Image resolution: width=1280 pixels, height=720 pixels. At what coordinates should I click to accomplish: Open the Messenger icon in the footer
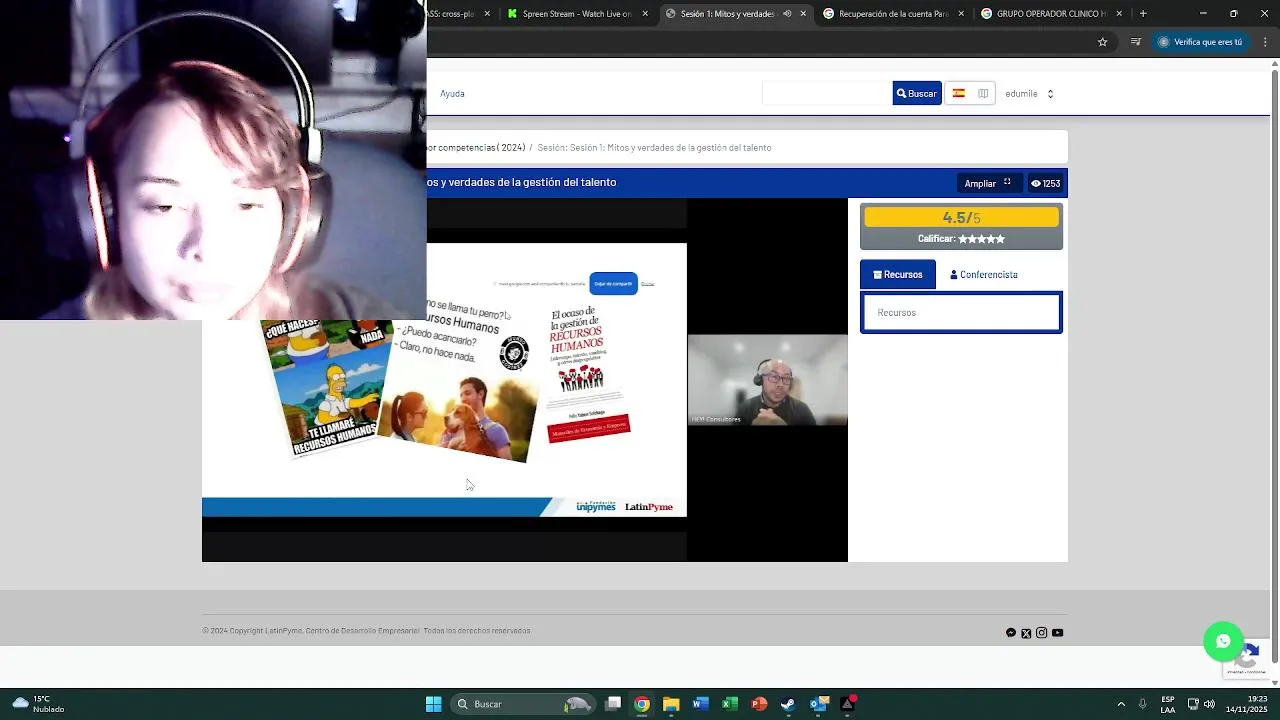coord(1011,633)
